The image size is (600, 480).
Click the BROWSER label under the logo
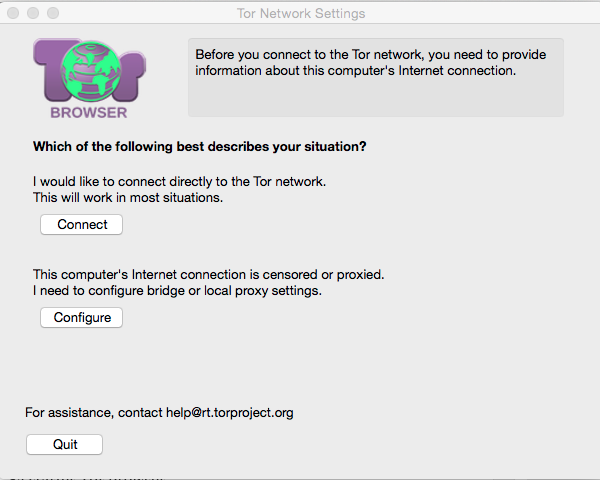click(89, 113)
